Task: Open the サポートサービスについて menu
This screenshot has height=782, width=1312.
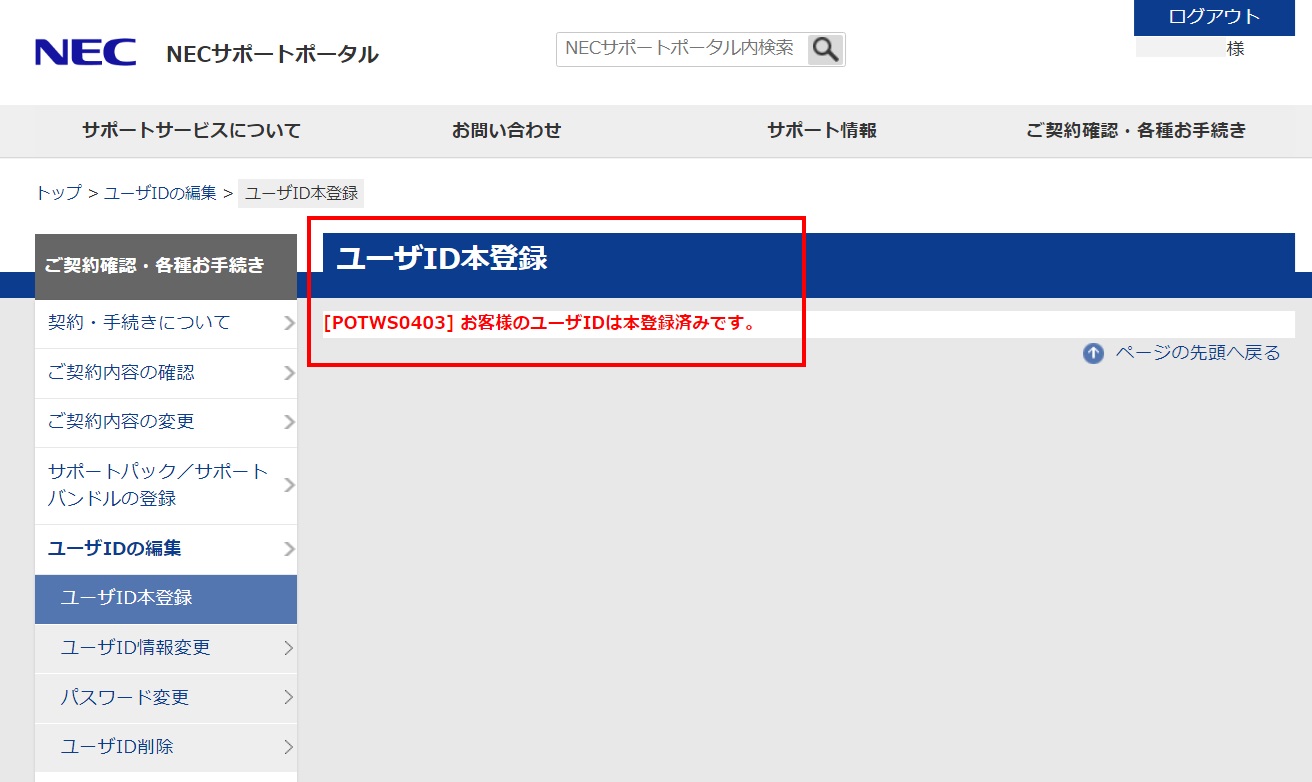Action: (191, 131)
